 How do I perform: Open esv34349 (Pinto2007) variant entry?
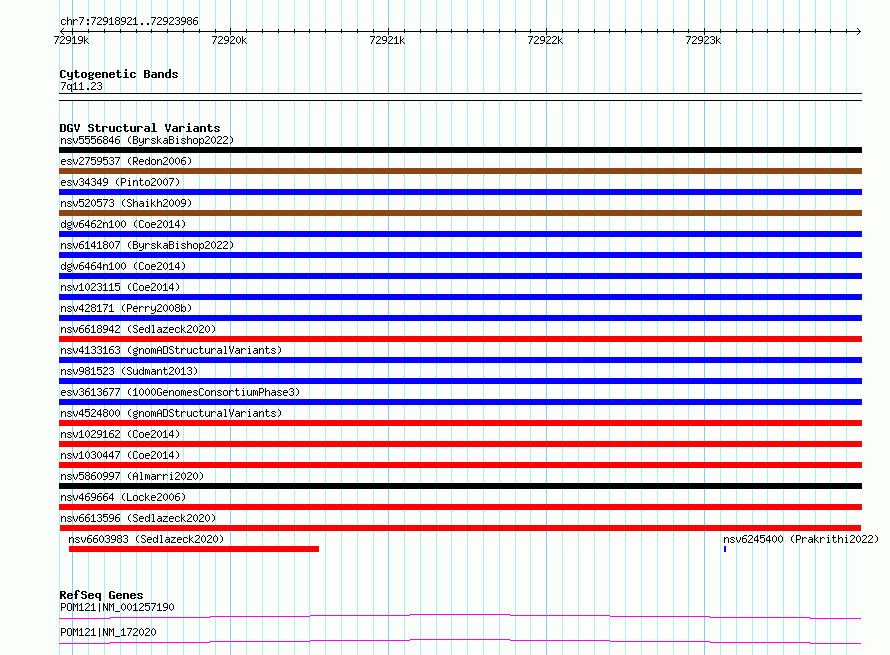click(x=120, y=182)
